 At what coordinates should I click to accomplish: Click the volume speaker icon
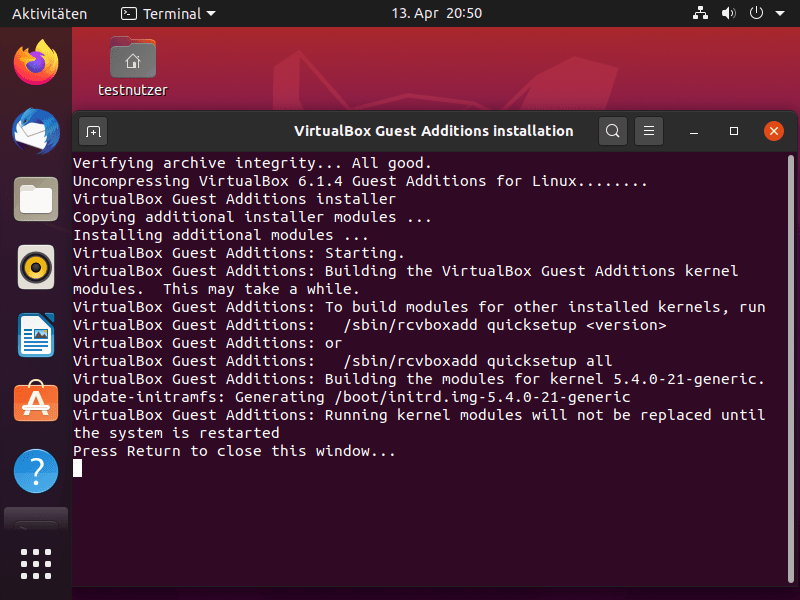click(728, 14)
